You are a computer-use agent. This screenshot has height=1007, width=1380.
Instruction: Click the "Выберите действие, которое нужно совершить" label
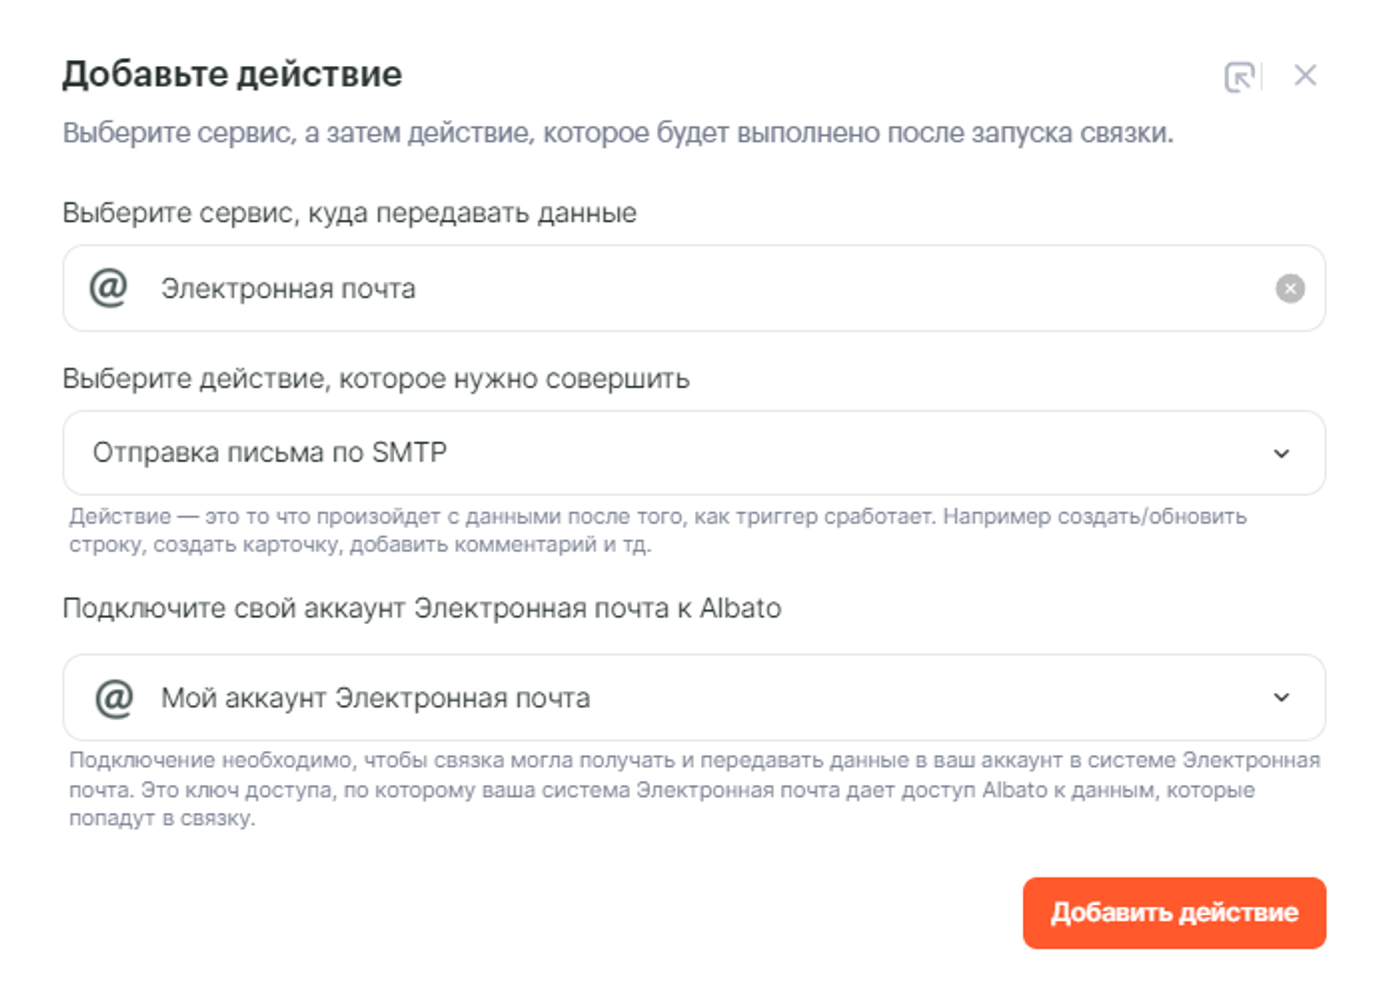(376, 379)
